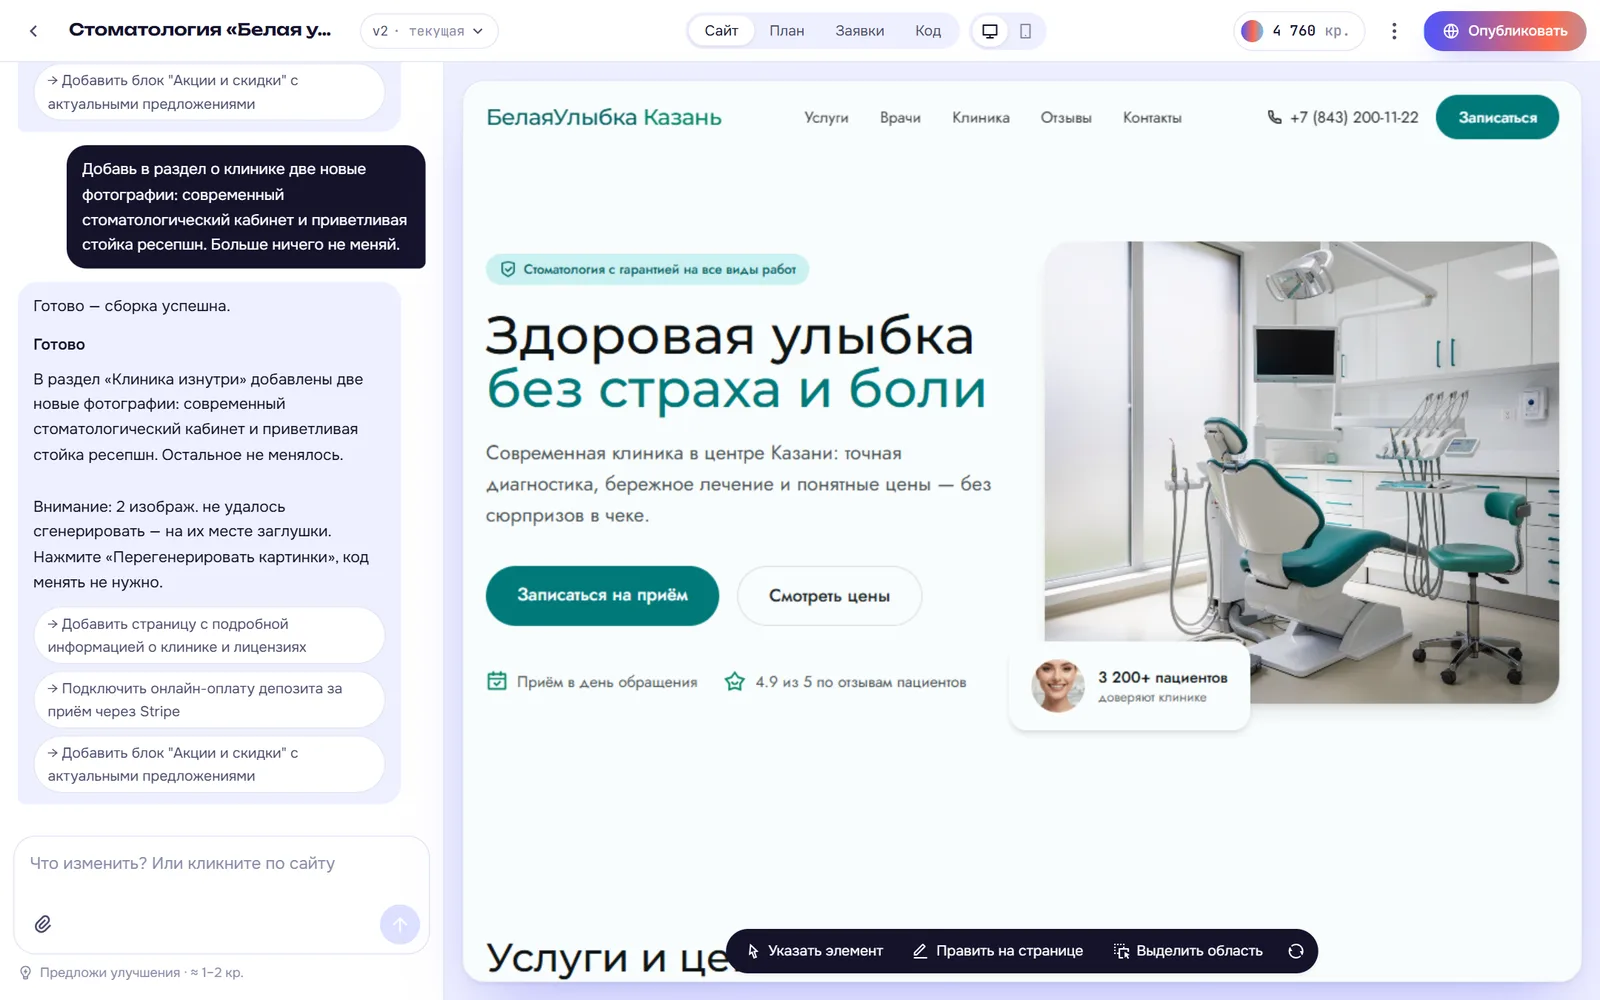The width and height of the screenshot is (1600, 1000).
Task: Open the Заявки tab
Action: (860, 31)
